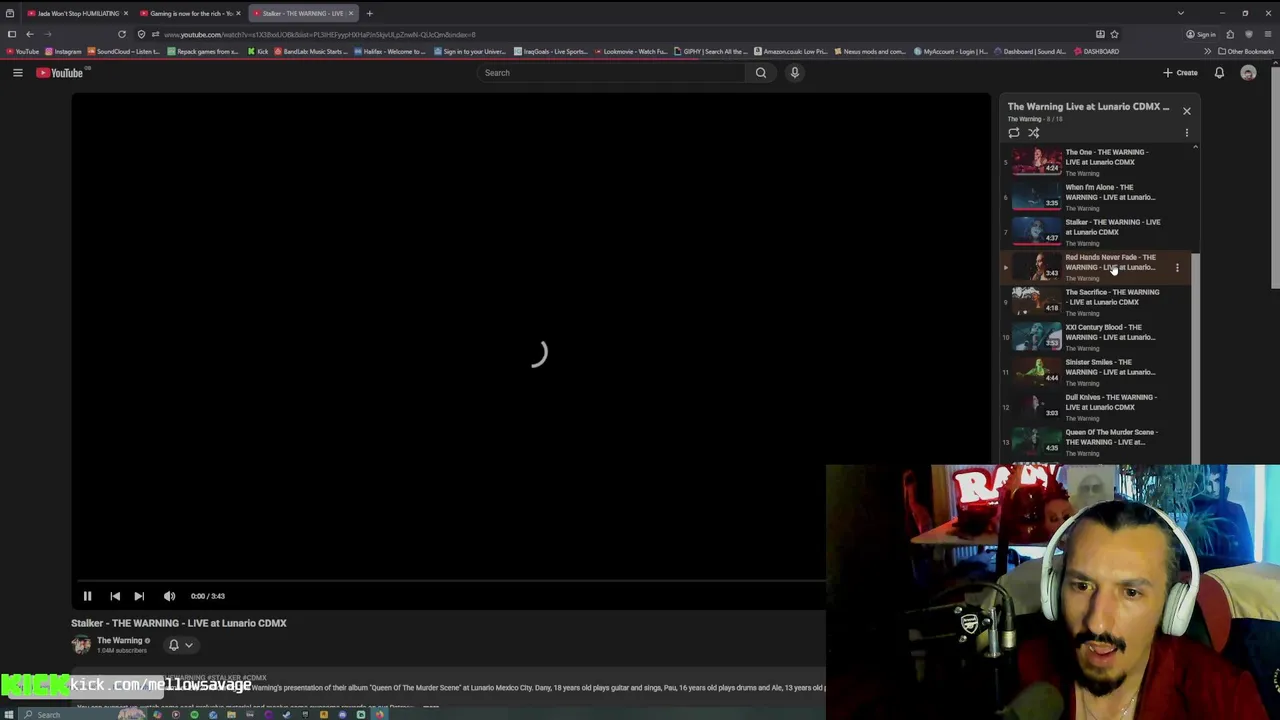Screen dimensions: 1280x720
Task: Play Dull Knives playlist item
Action: point(1096,407)
